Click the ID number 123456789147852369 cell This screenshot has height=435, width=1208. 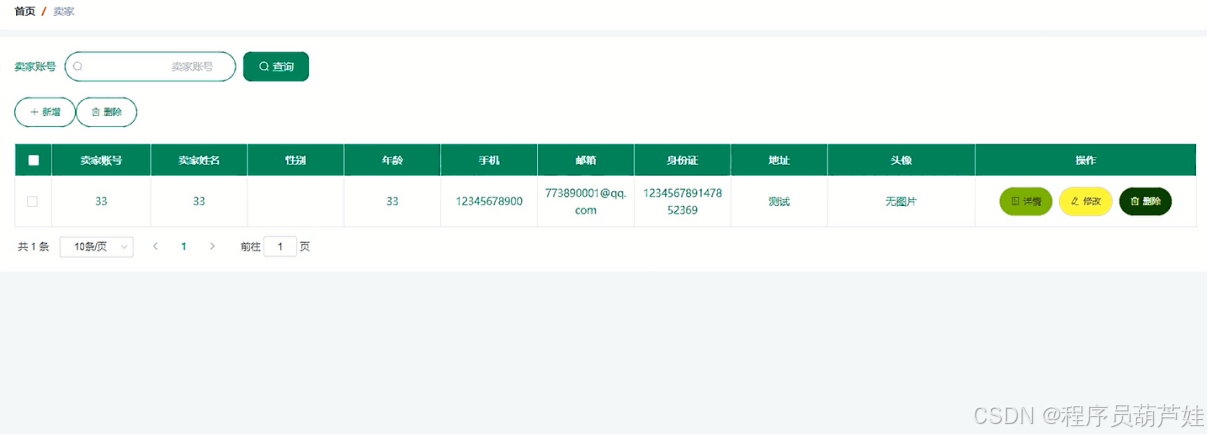point(683,202)
